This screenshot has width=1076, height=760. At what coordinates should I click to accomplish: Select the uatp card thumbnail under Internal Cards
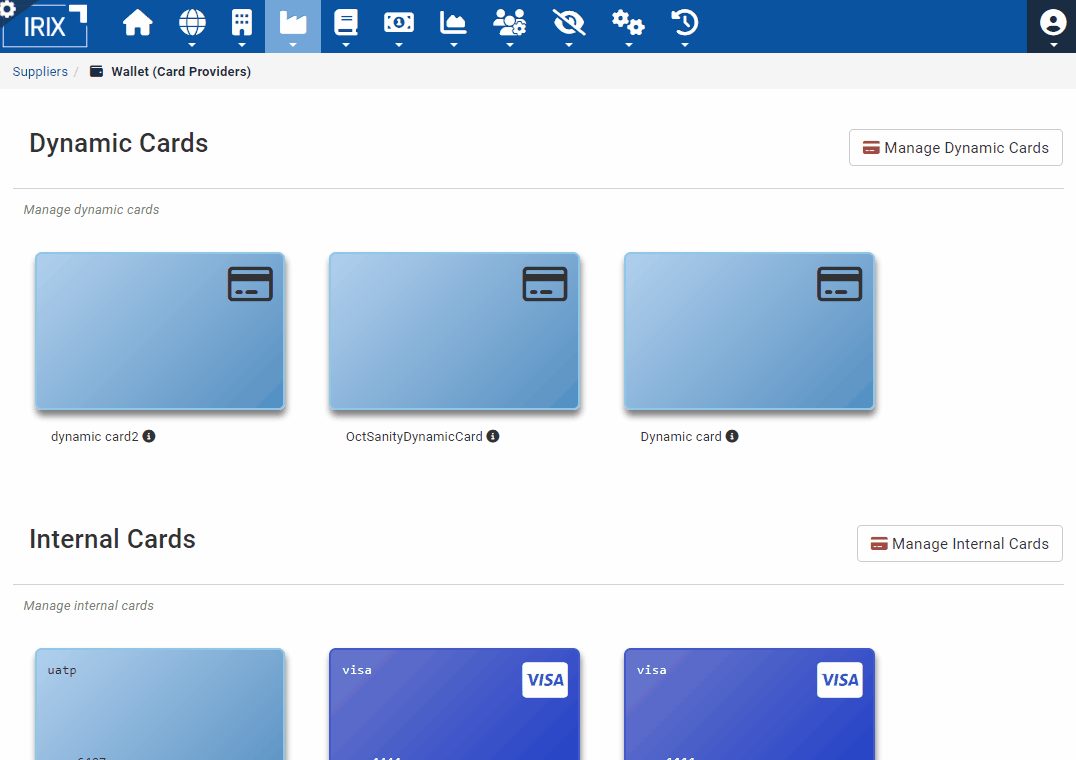pyautogui.click(x=159, y=705)
